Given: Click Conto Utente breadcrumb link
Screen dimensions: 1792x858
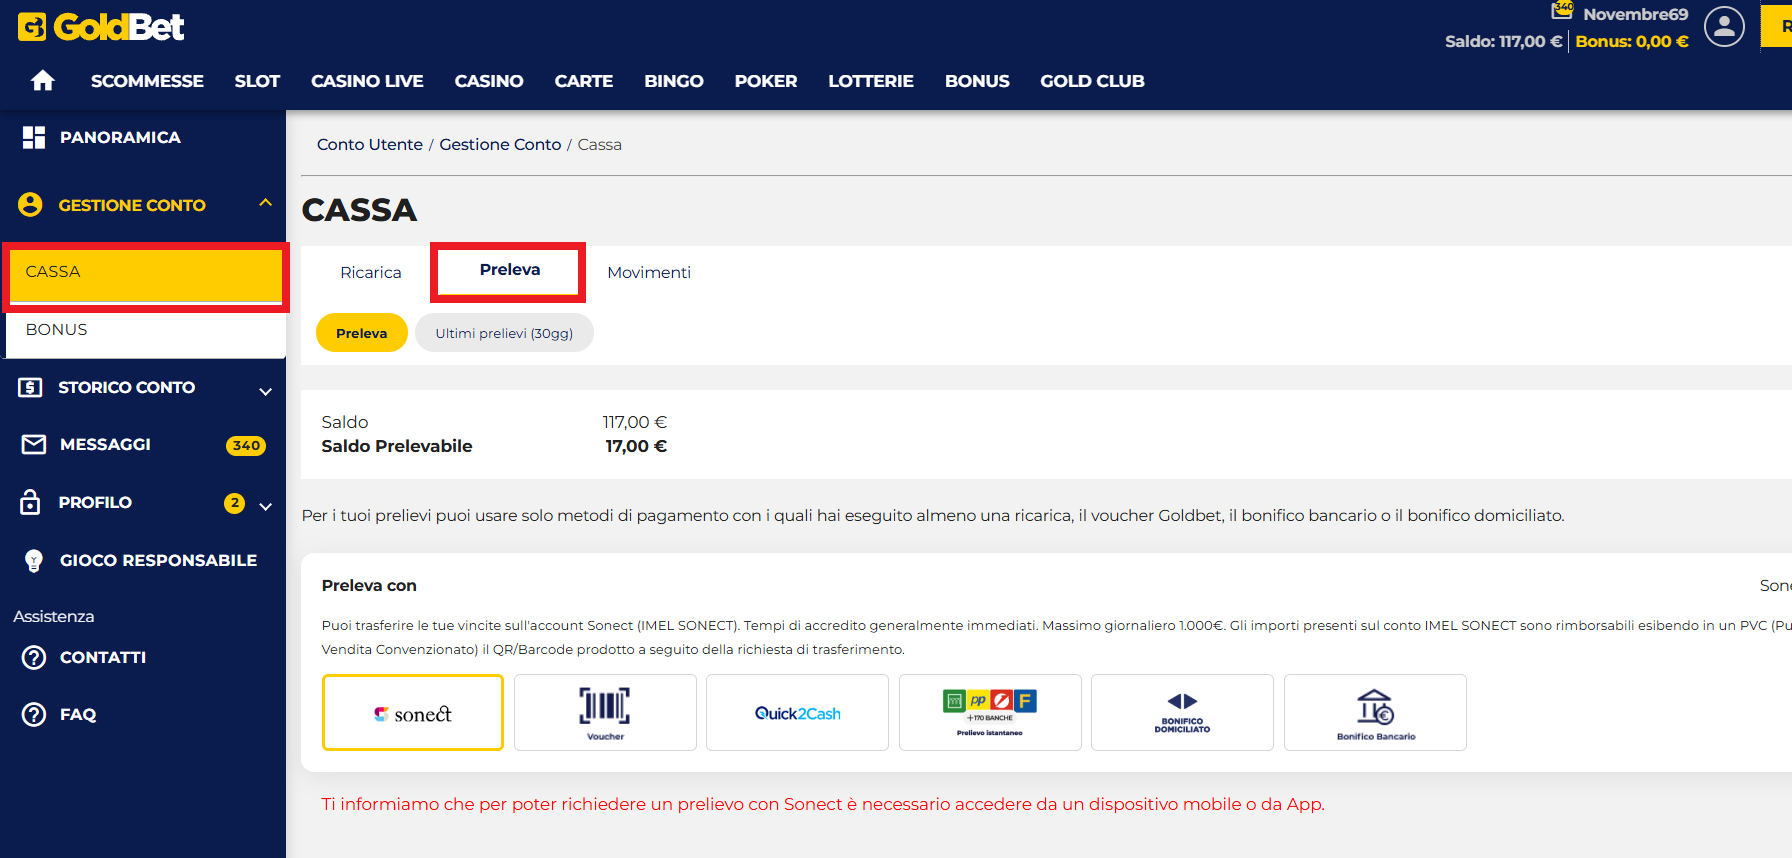Looking at the screenshot, I should (x=370, y=144).
